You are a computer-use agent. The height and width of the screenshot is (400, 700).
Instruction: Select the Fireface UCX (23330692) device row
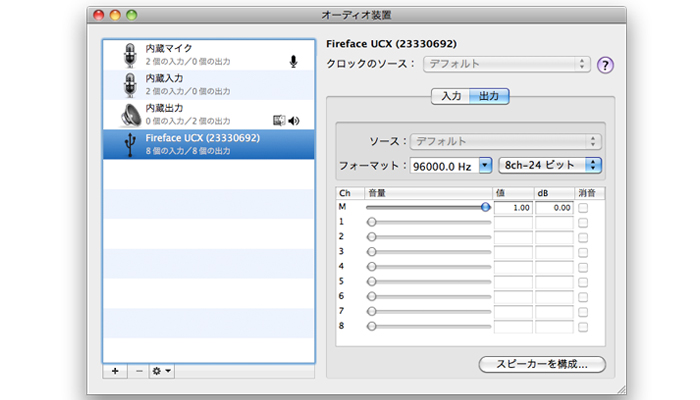coord(208,145)
